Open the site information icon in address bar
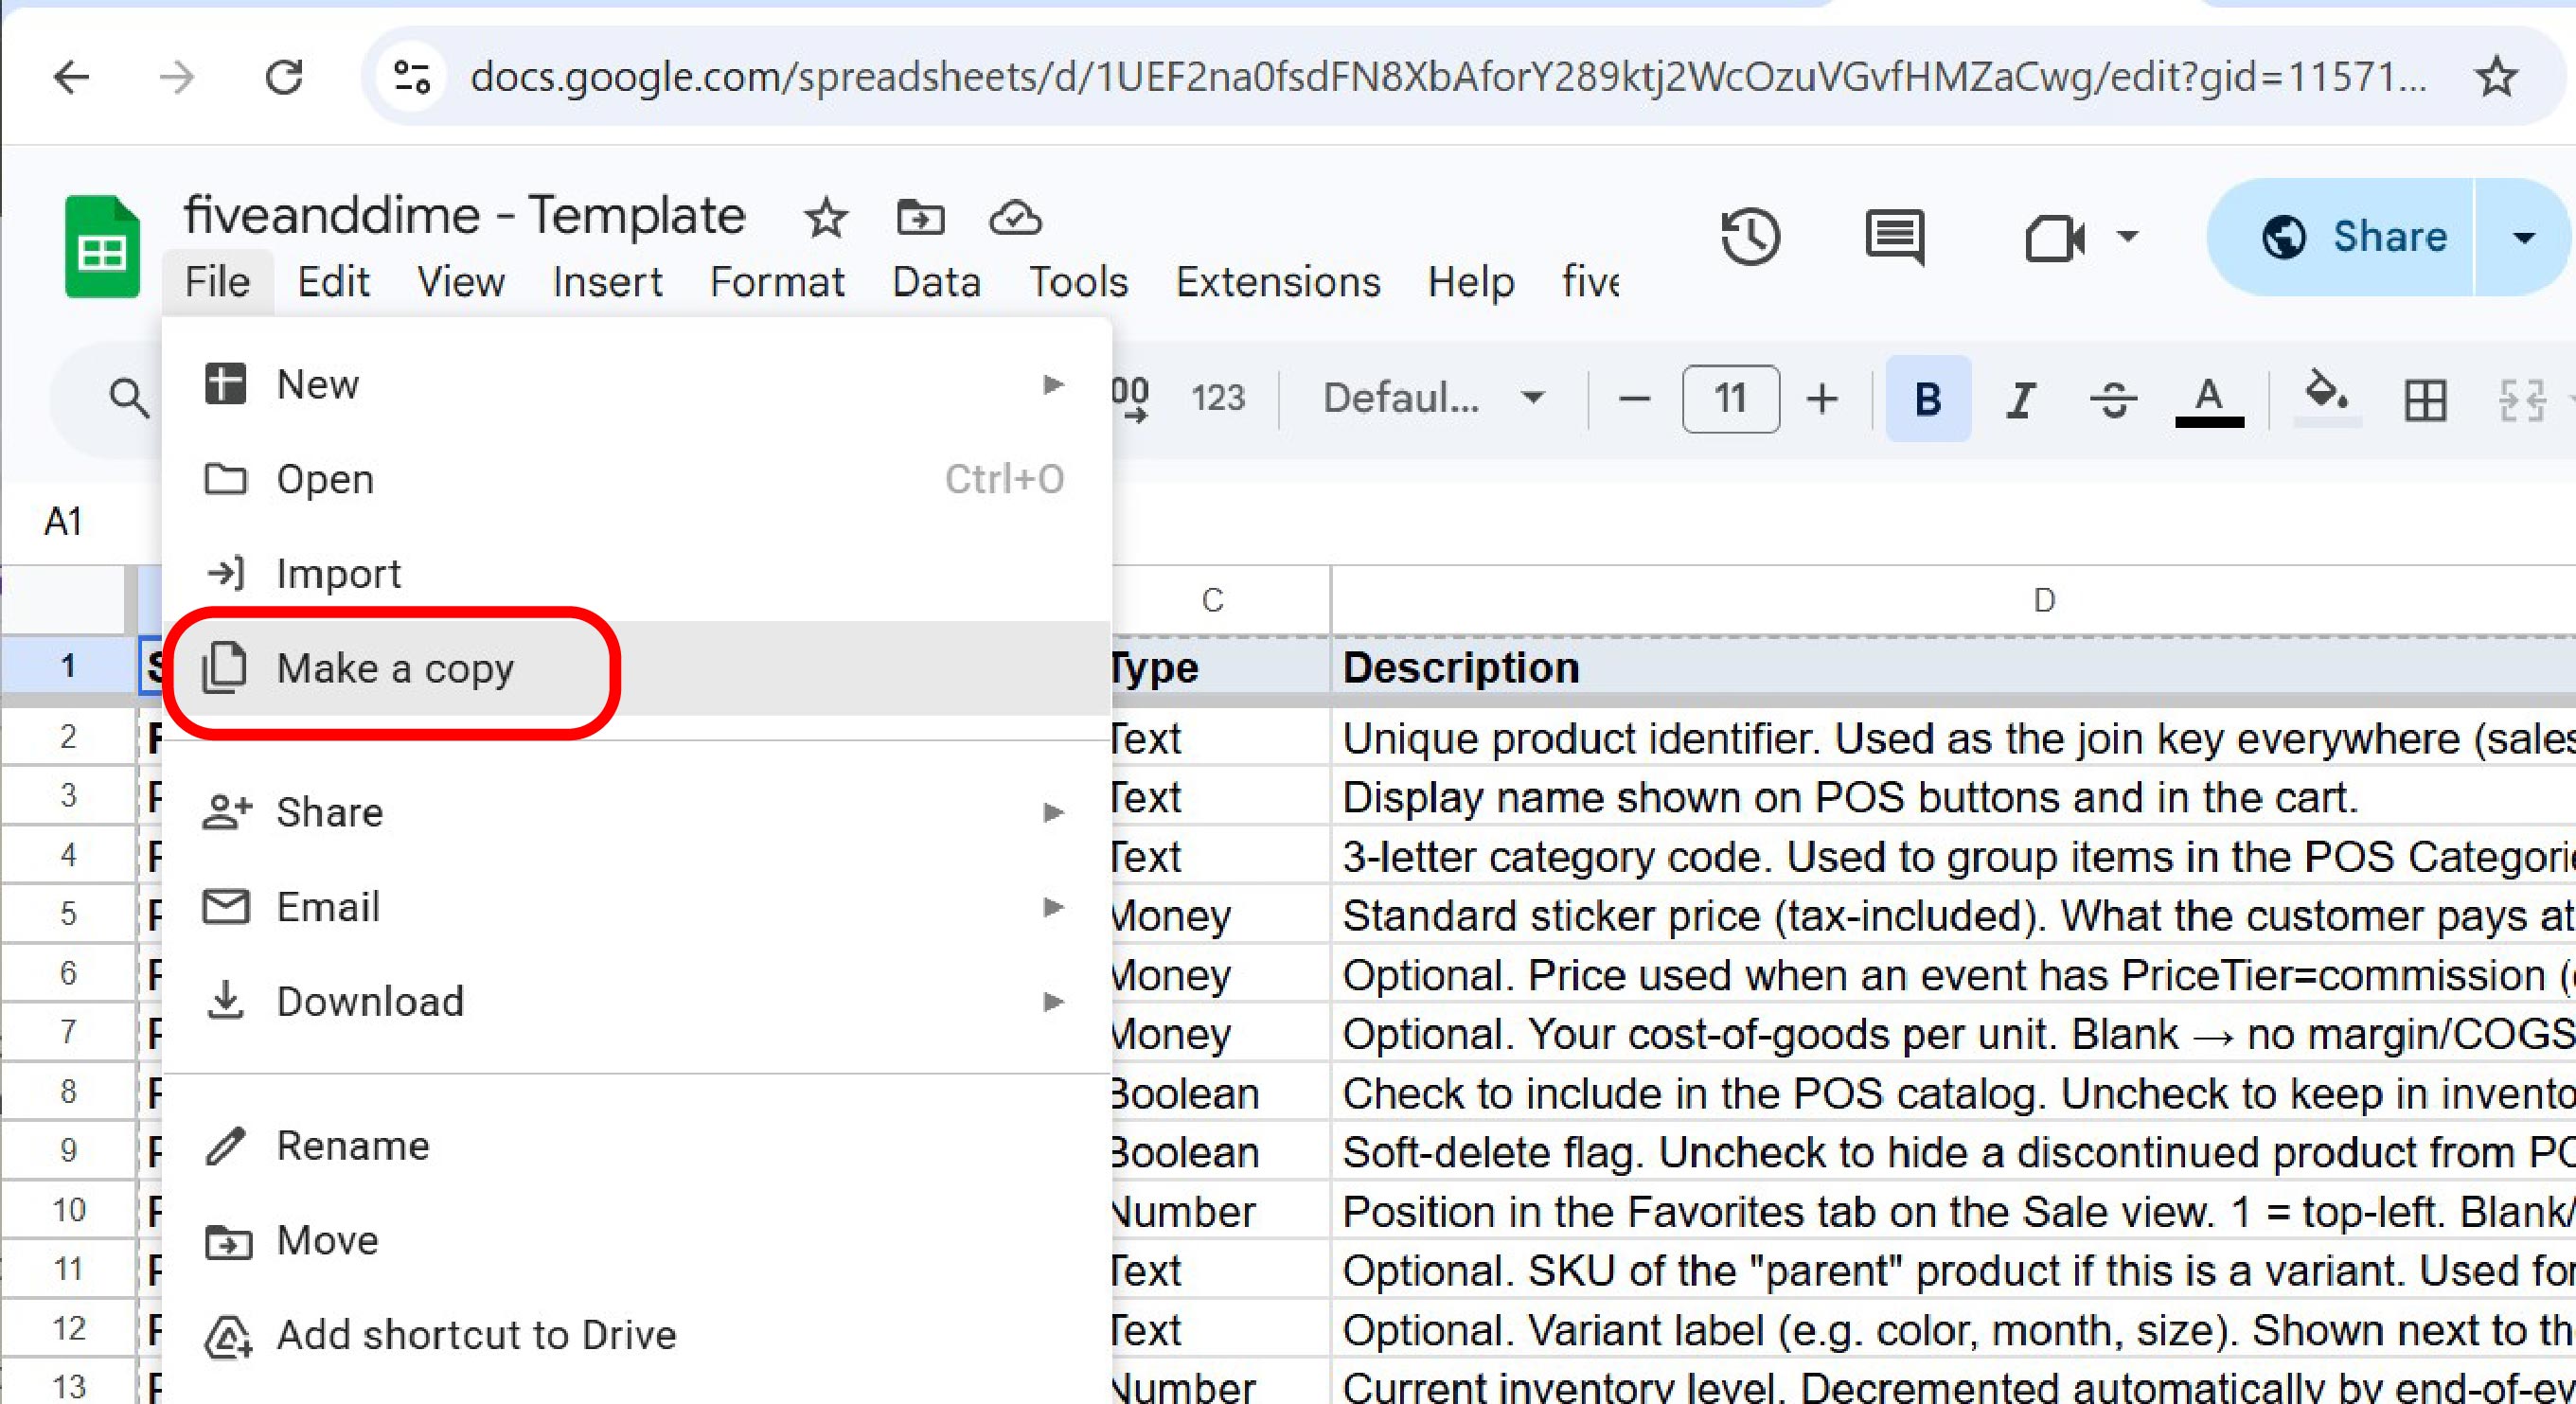 412,77
